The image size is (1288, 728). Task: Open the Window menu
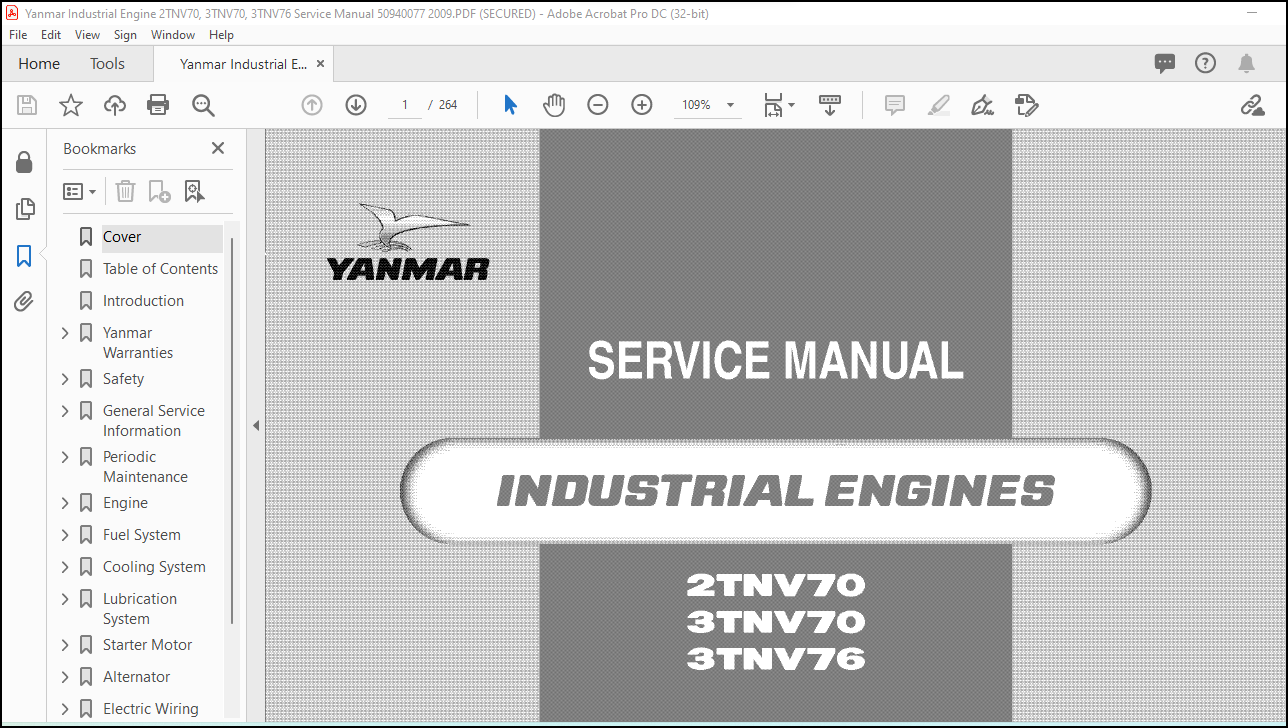(173, 34)
